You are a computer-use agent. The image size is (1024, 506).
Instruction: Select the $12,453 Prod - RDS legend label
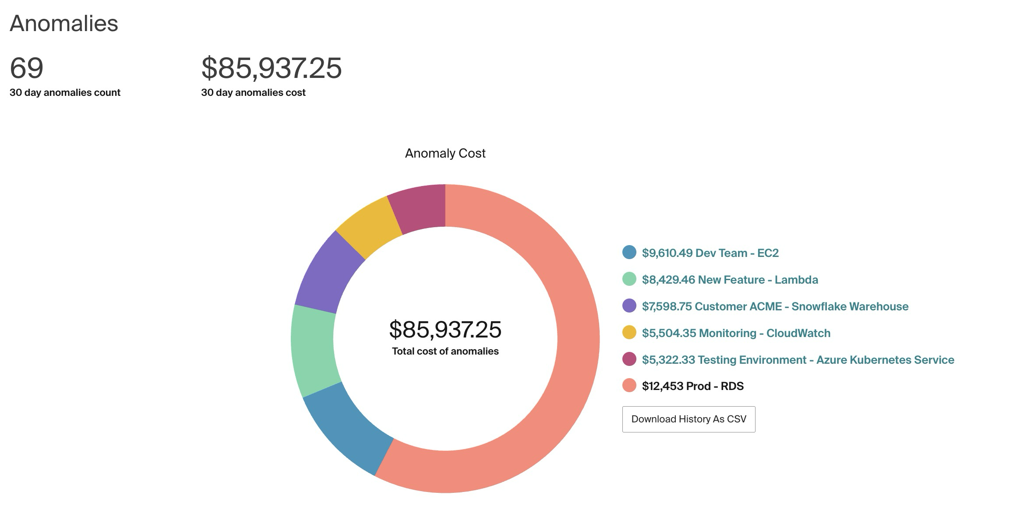[x=693, y=387]
